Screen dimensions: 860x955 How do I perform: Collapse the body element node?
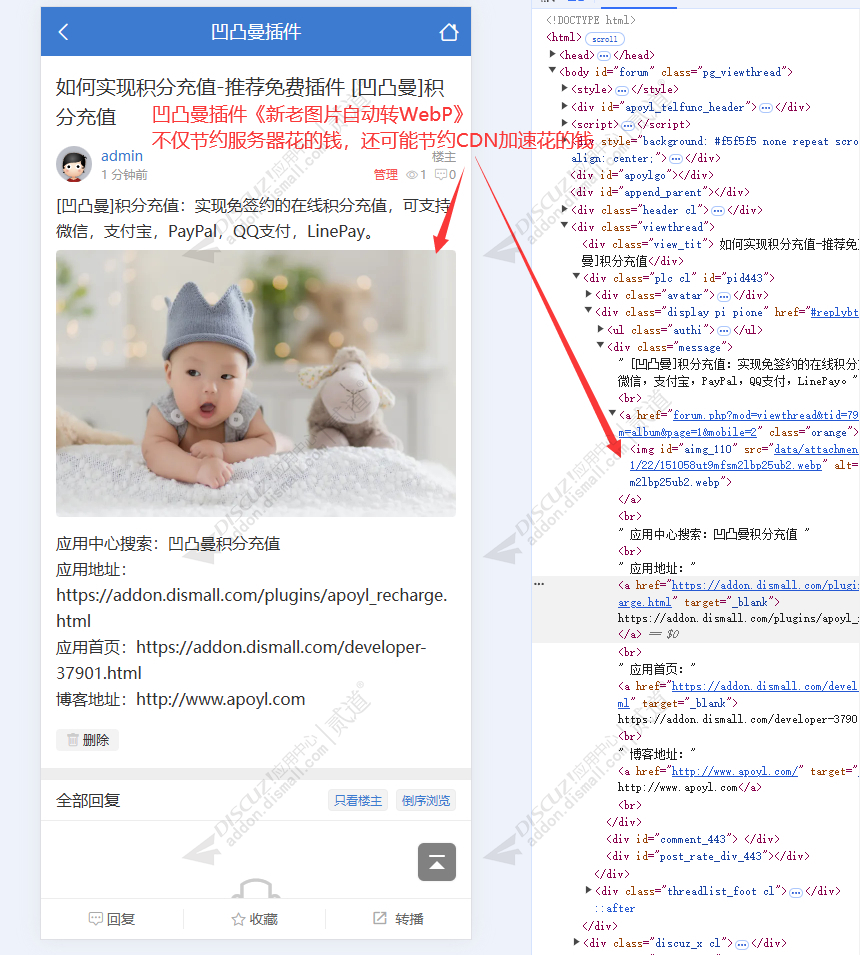552,71
